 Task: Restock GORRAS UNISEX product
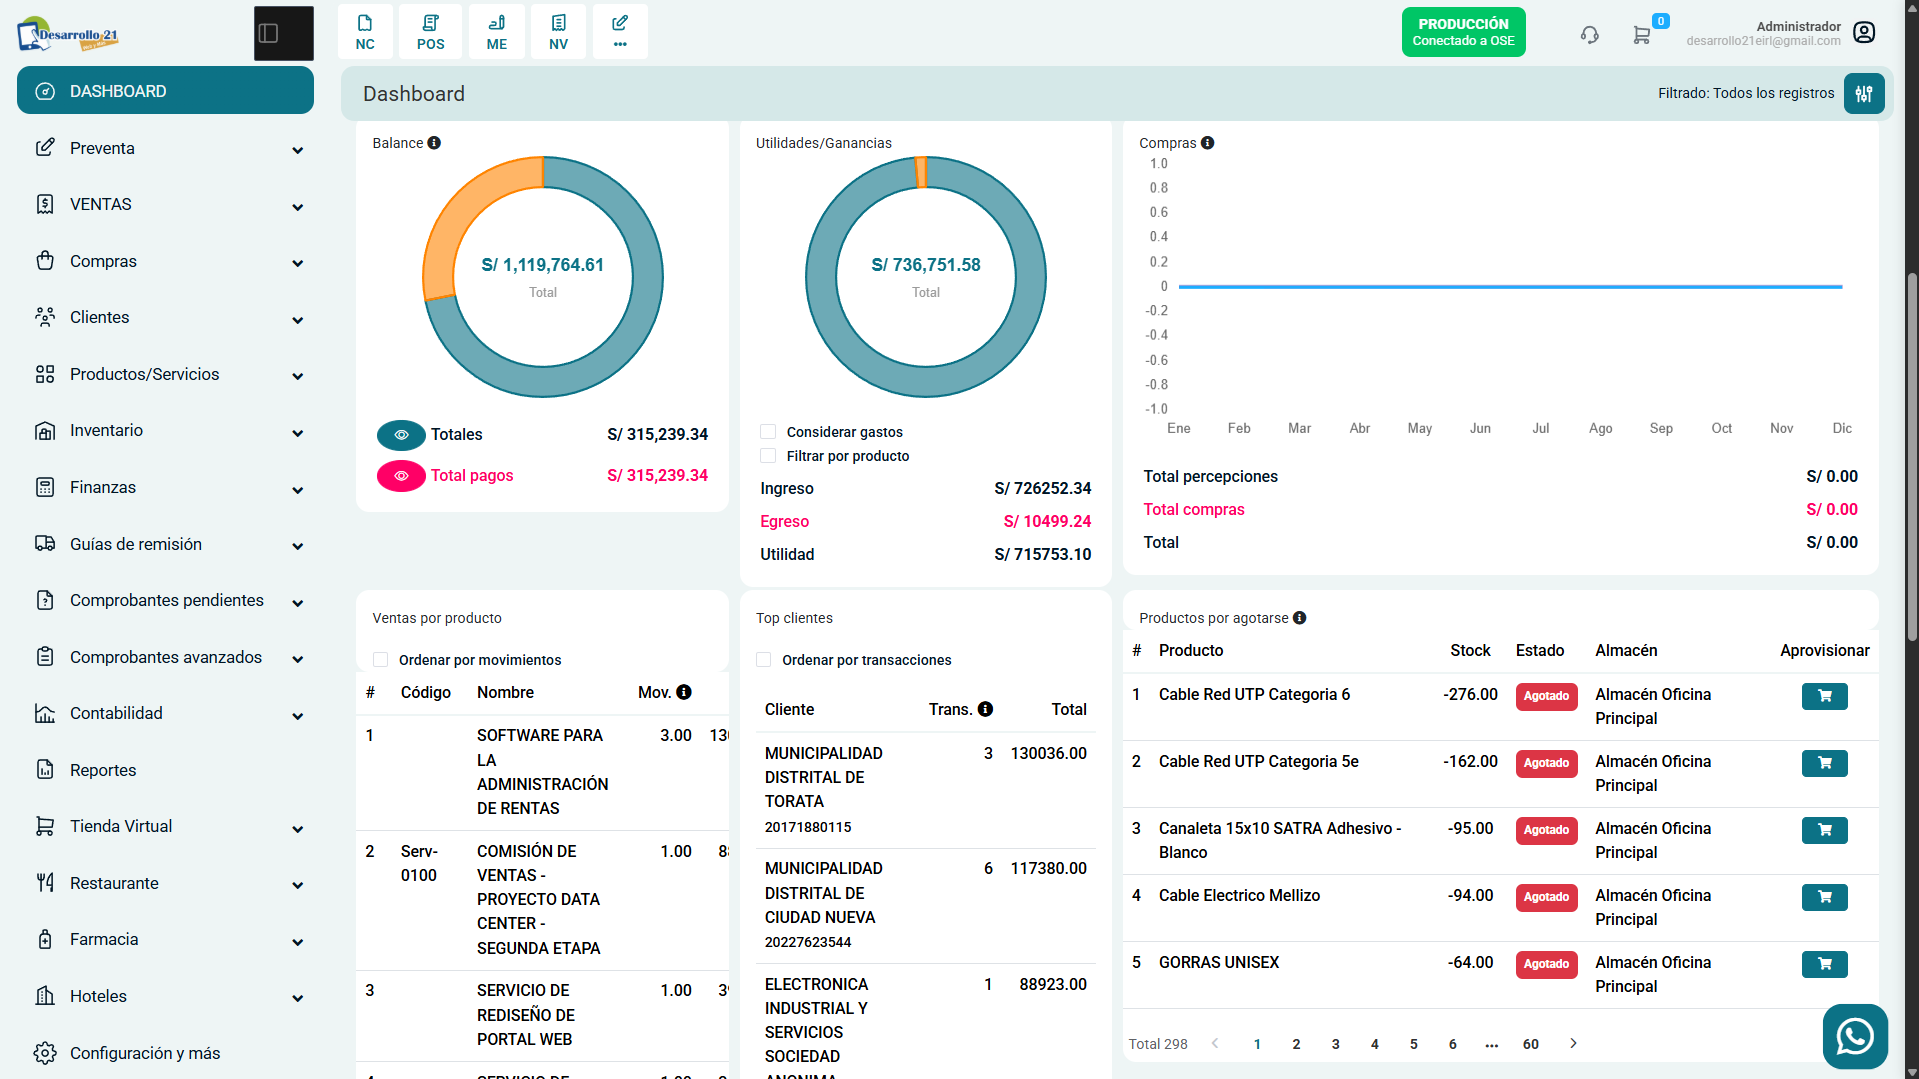tap(1824, 964)
